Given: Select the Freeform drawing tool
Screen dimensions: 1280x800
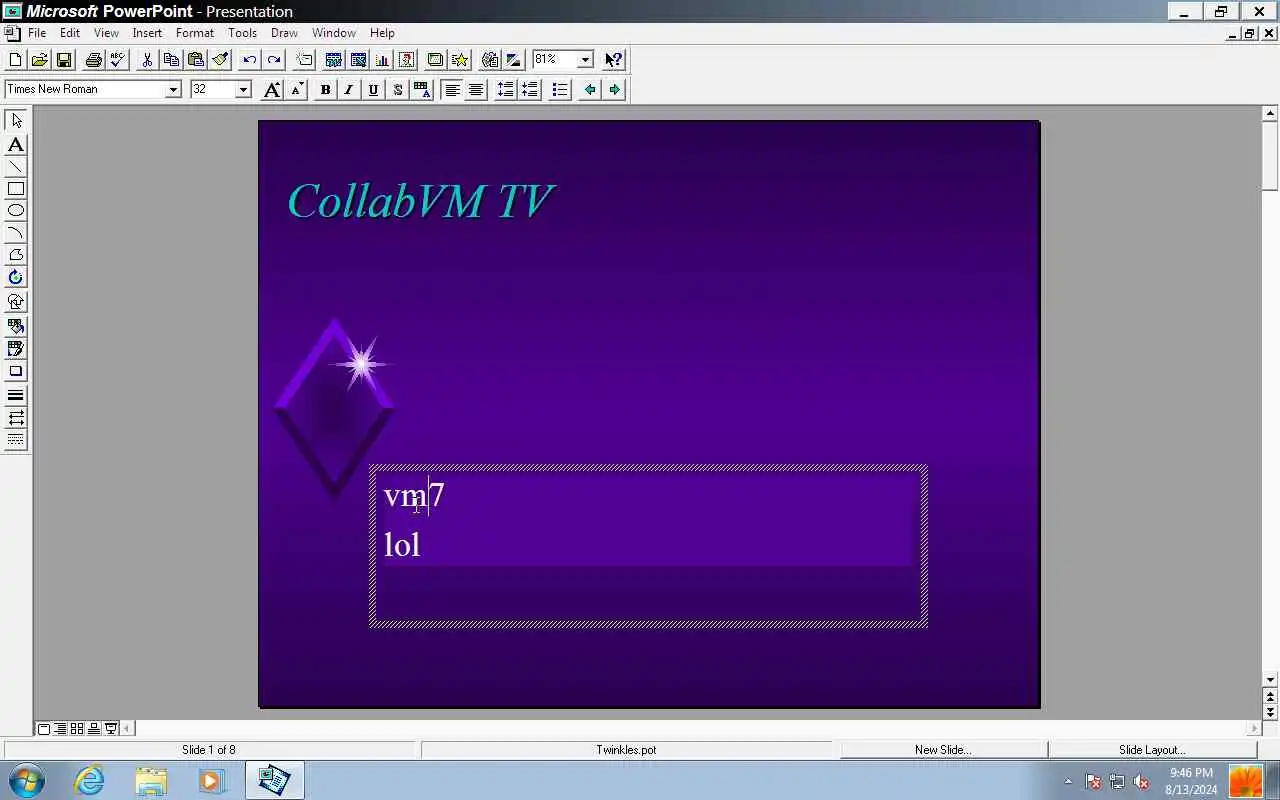Looking at the screenshot, I should click(x=16, y=255).
